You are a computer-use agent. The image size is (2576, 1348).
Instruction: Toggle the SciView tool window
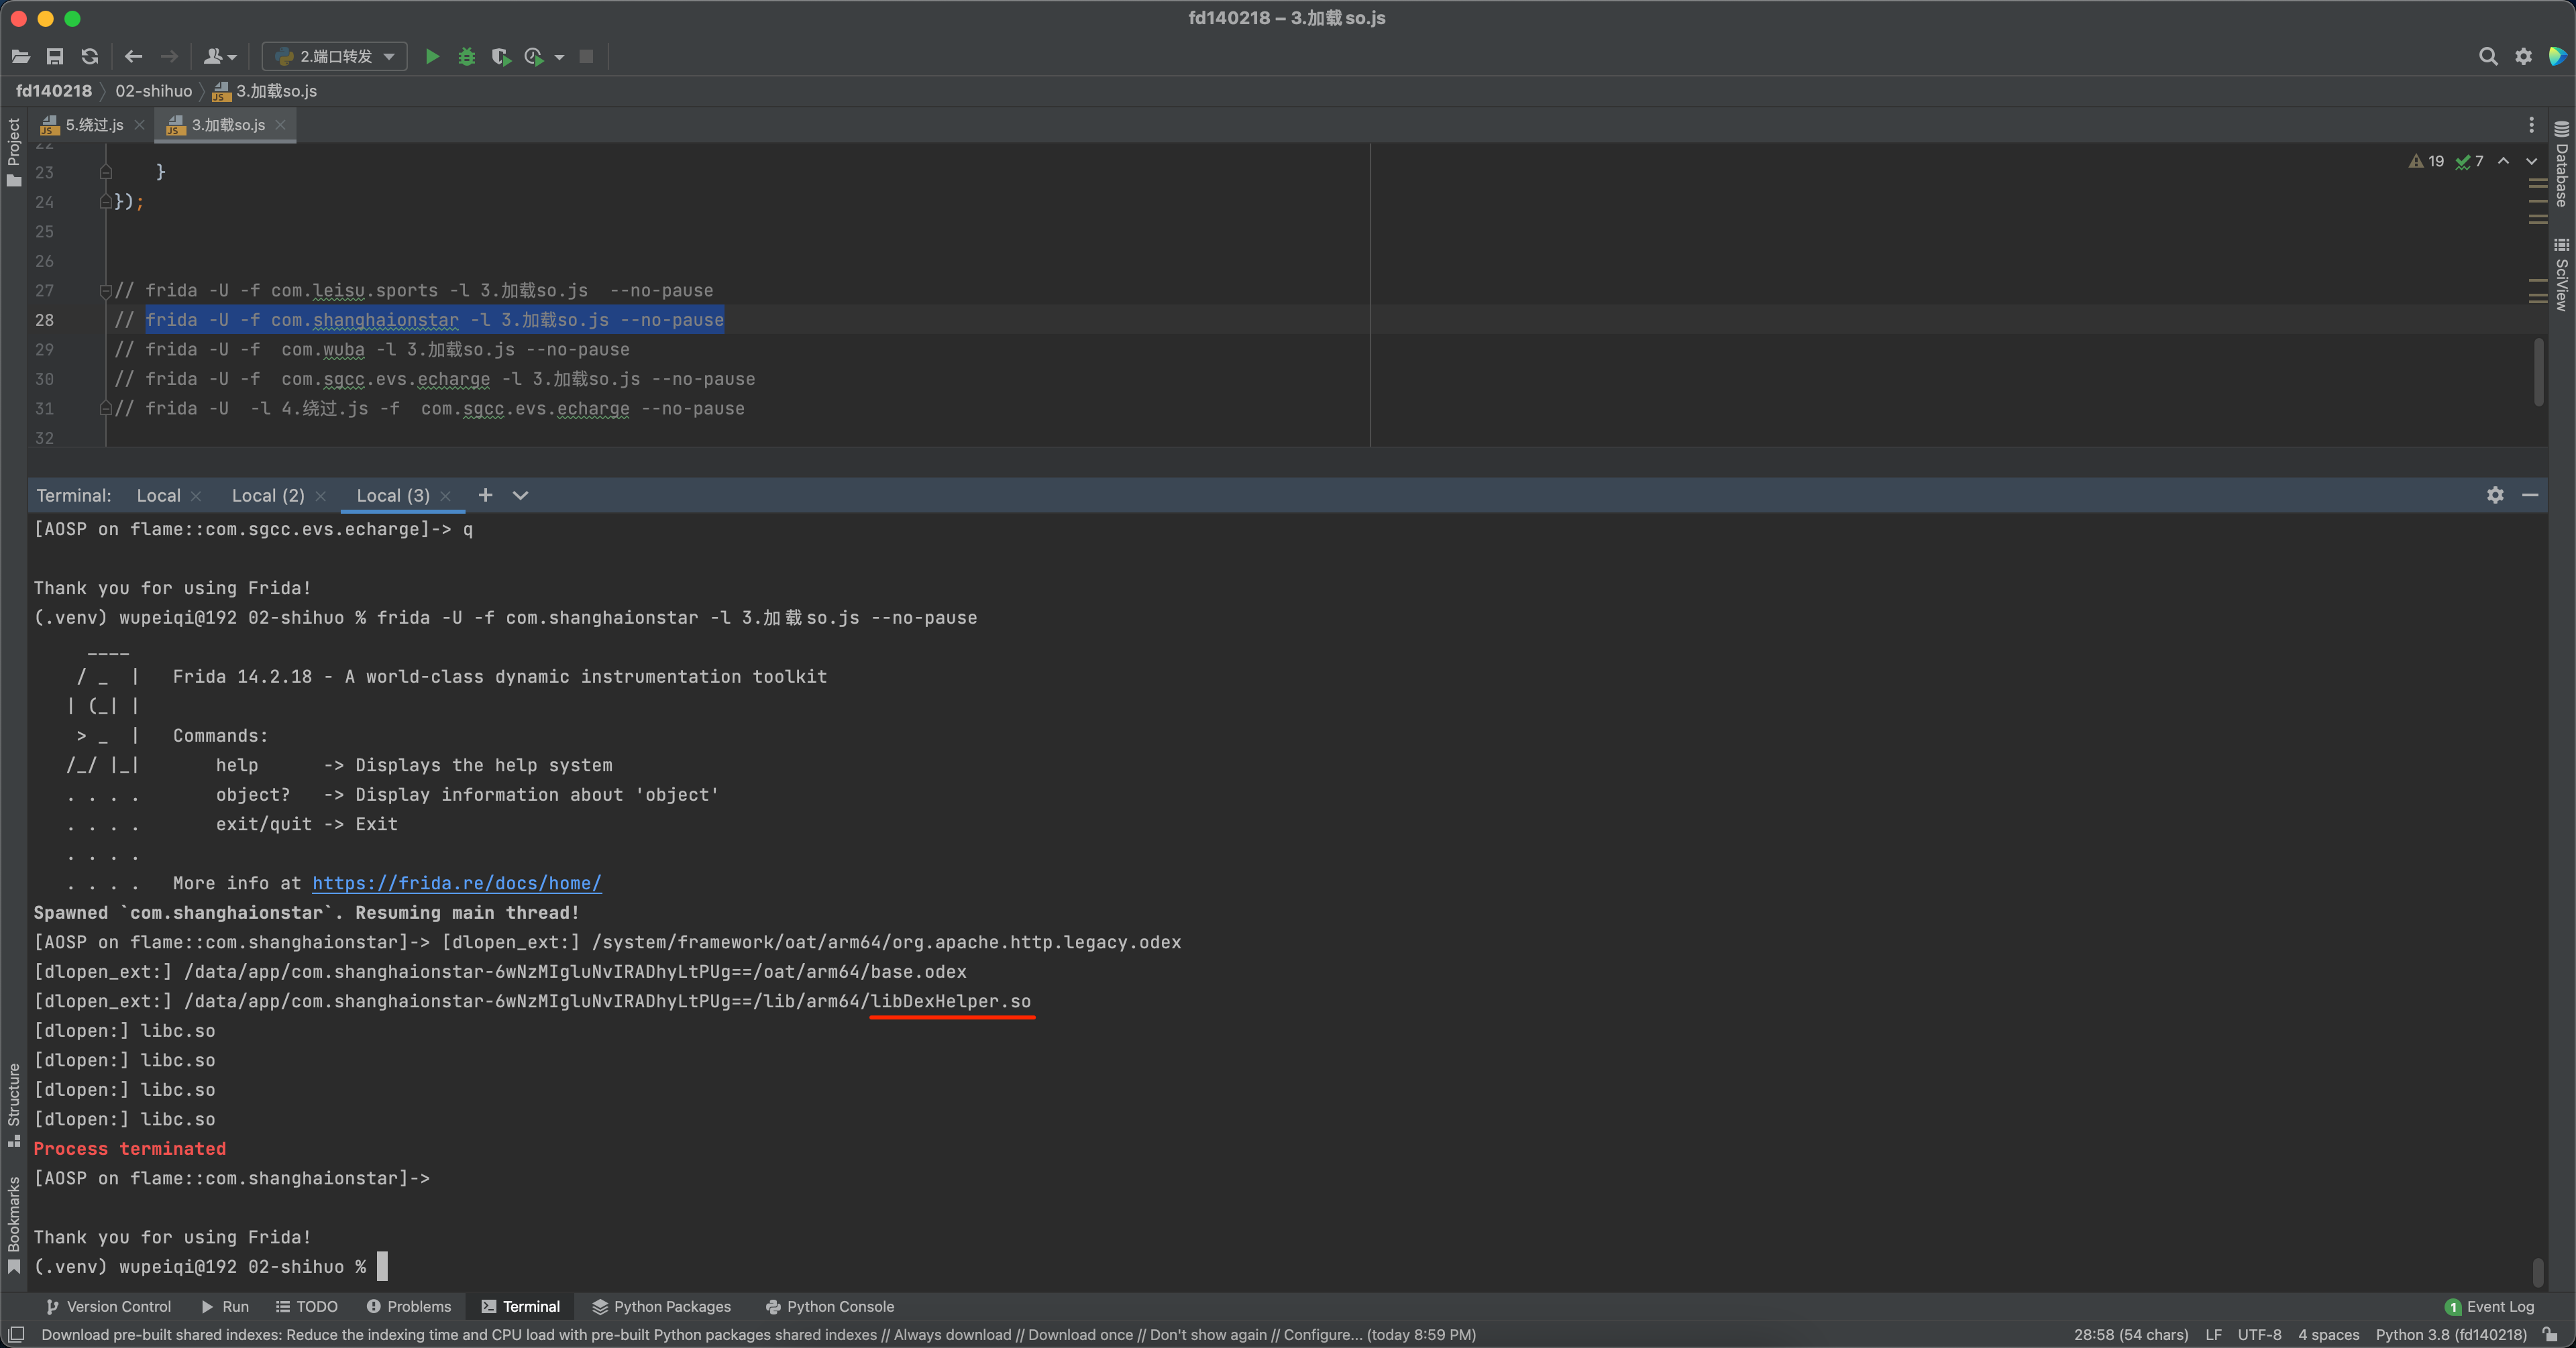pyautogui.click(x=2561, y=275)
